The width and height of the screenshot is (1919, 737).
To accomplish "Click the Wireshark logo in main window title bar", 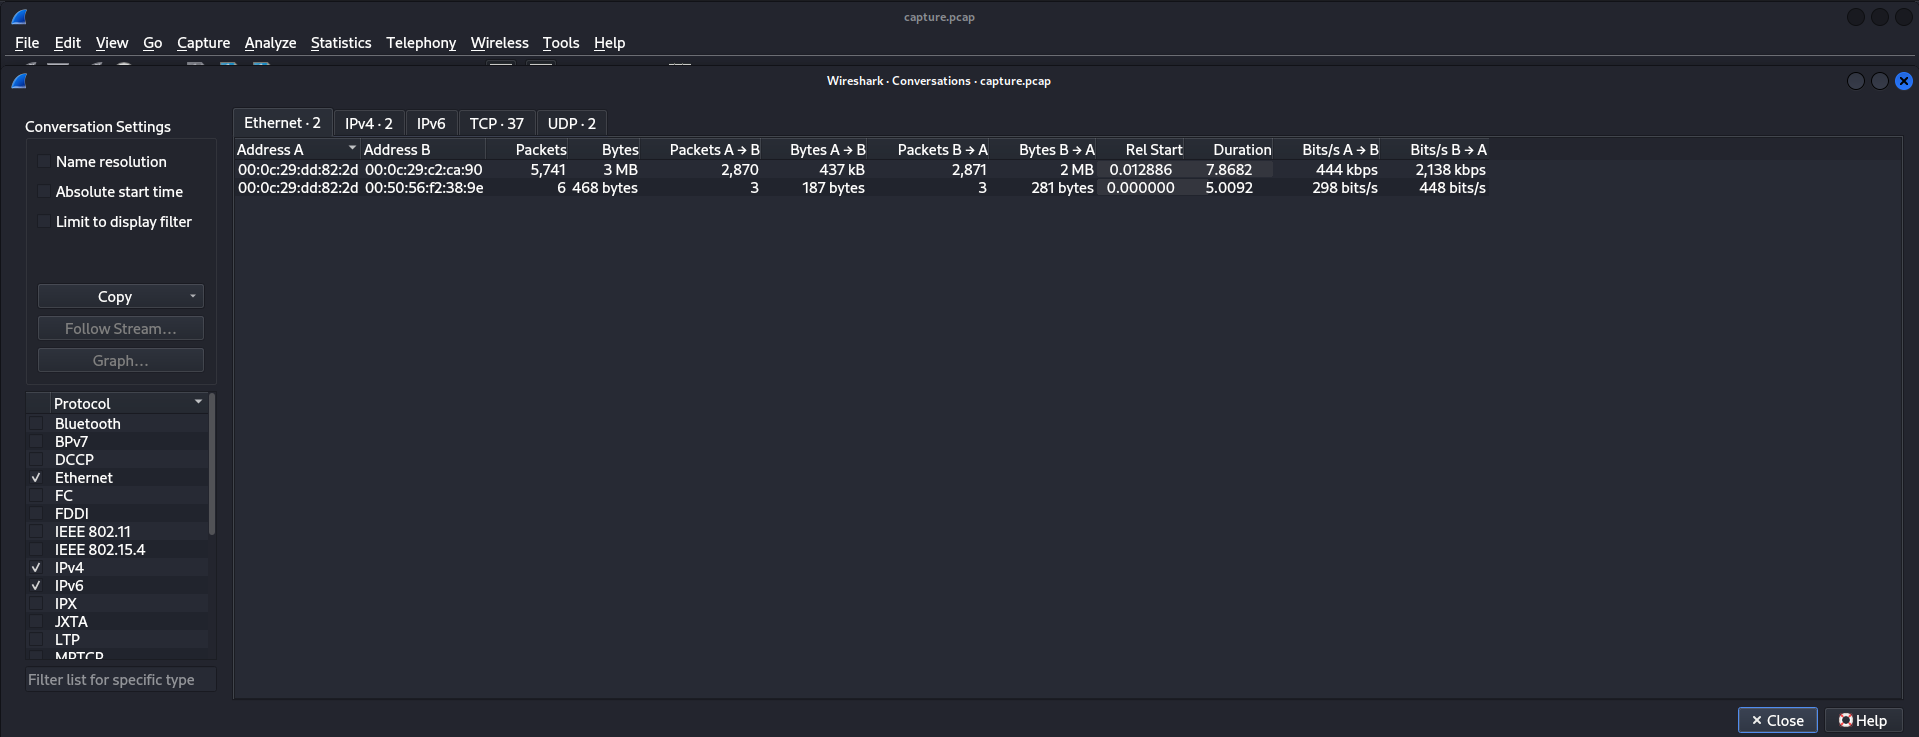I will (19, 16).
